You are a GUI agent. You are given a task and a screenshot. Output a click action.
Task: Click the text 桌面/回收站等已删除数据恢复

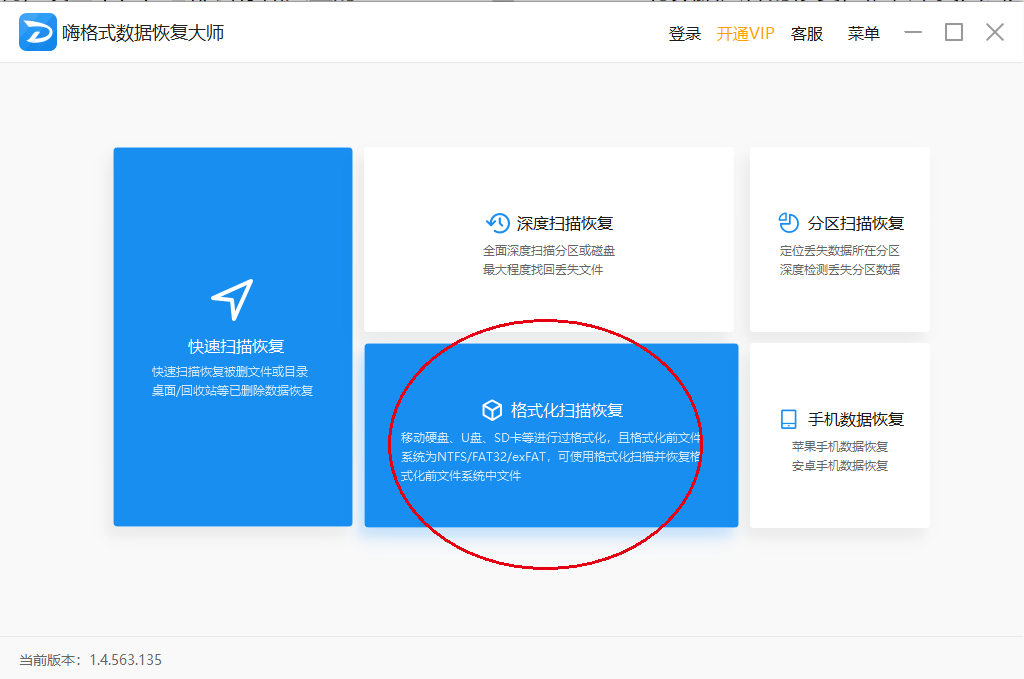click(232, 390)
